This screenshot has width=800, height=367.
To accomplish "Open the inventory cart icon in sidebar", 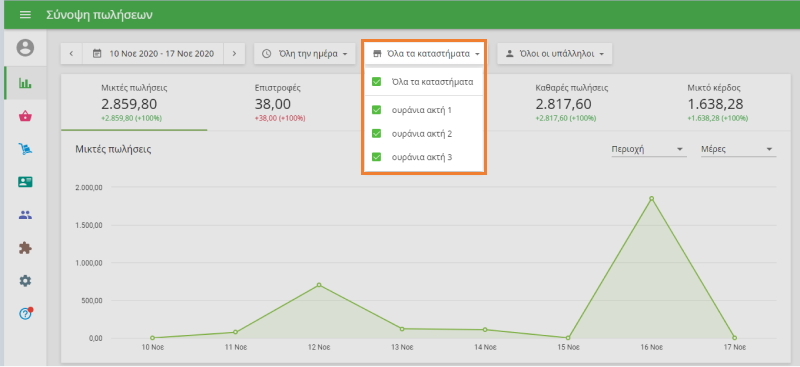I will pyautogui.click(x=25, y=149).
